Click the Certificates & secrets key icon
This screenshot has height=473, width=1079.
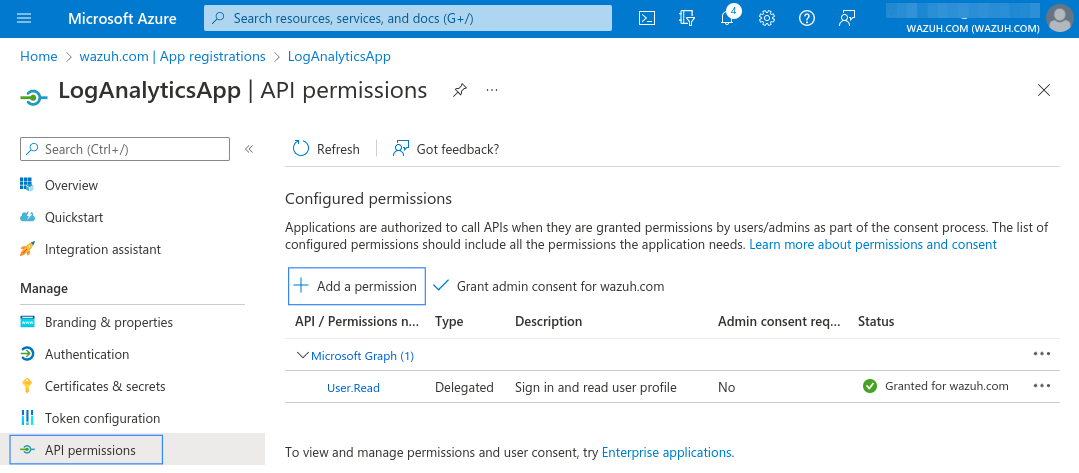point(27,386)
